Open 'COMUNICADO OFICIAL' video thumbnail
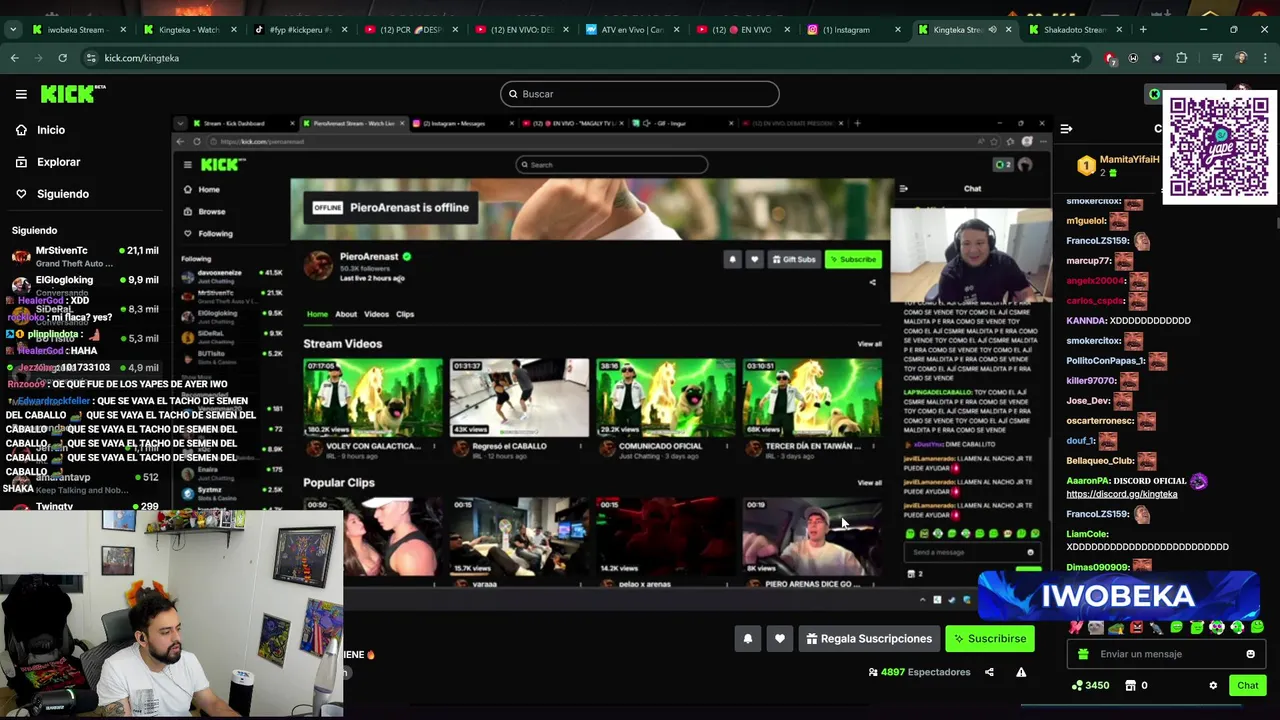Screen dimensions: 1280x720 (665, 397)
